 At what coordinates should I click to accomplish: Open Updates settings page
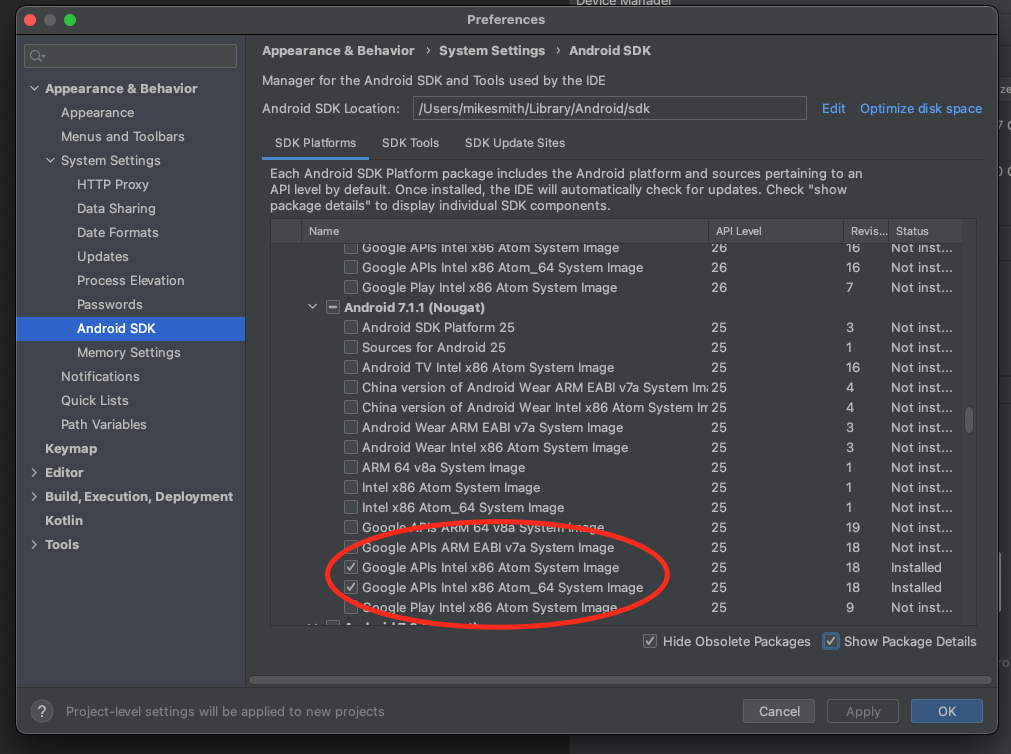[103, 257]
